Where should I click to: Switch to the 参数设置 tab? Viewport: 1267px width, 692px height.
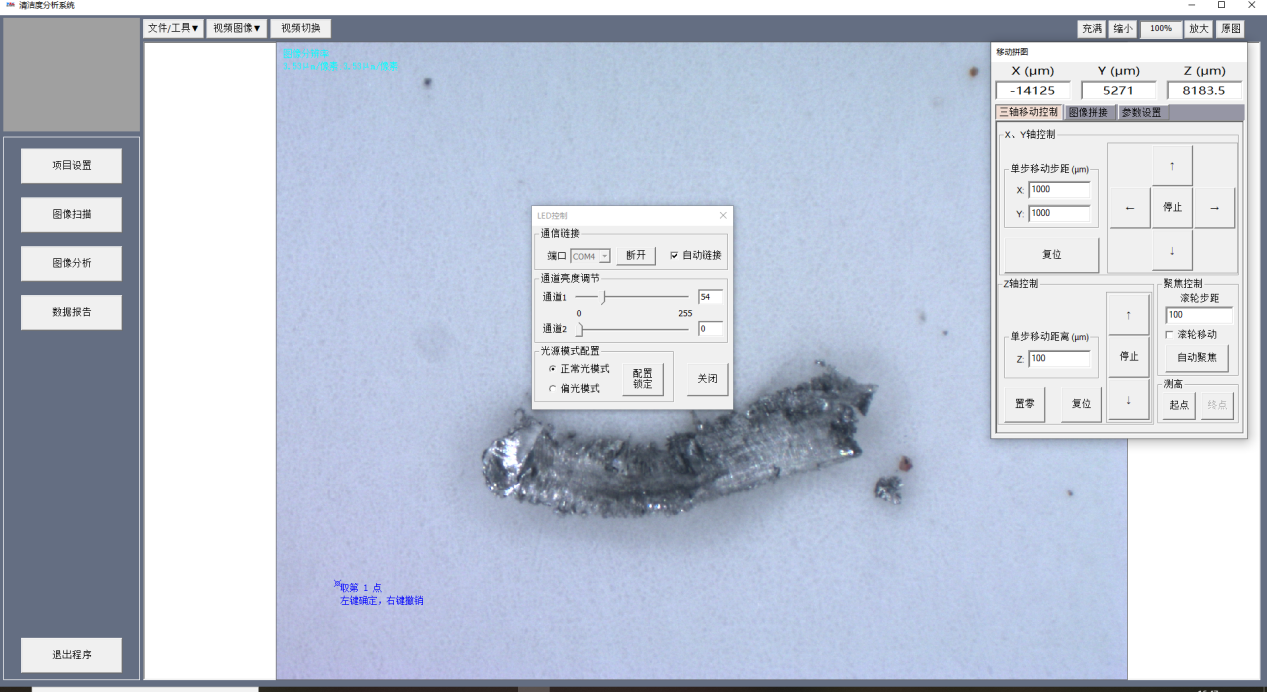[x=1141, y=112]
